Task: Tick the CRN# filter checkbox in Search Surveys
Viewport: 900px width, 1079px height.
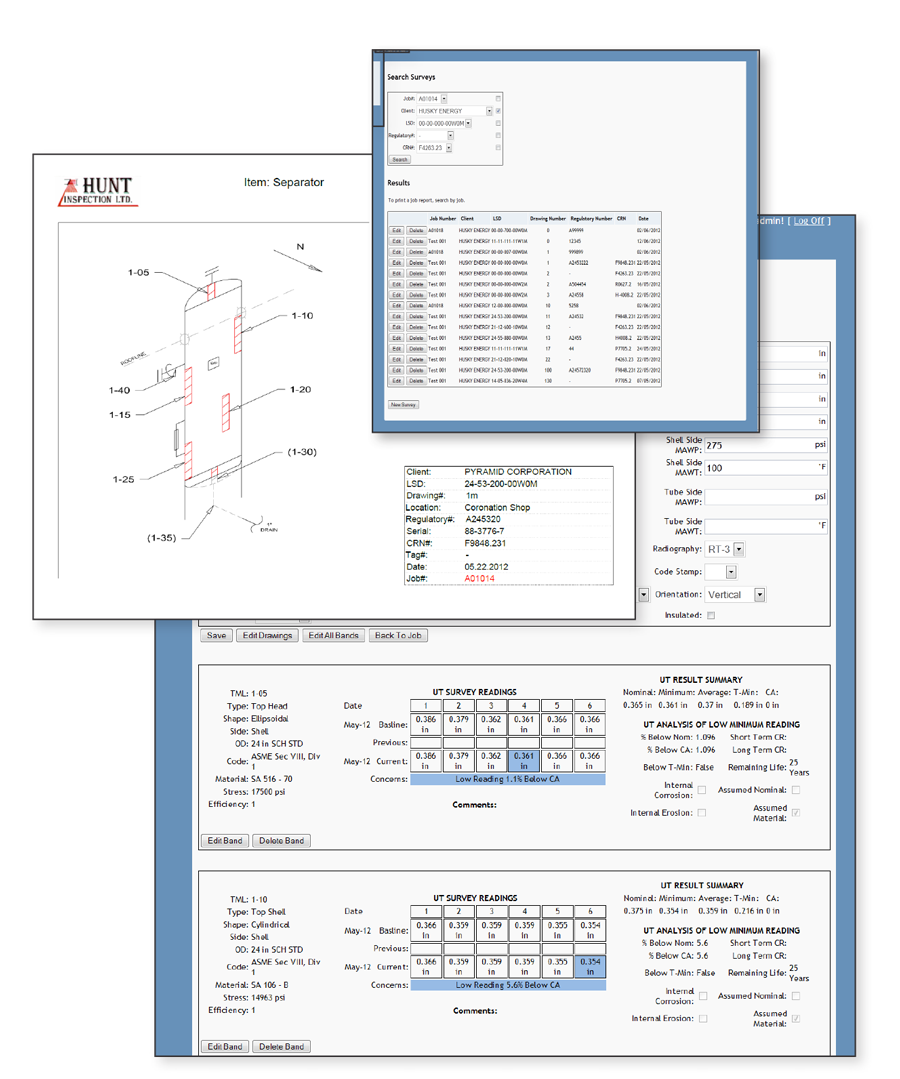Action: coord(498,147)
